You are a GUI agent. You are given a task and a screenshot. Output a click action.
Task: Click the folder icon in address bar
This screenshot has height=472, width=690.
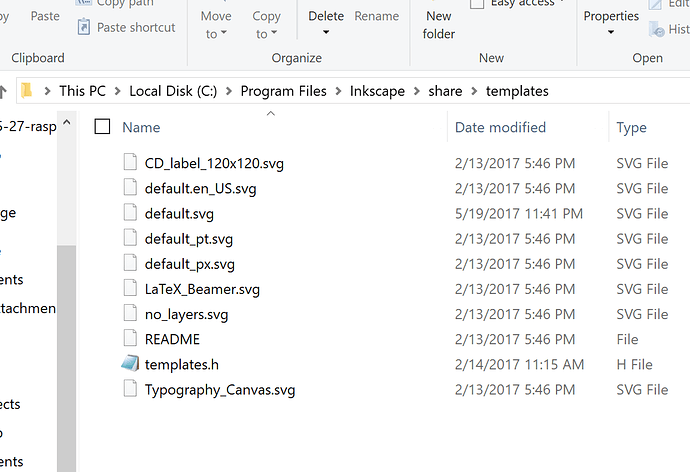click(27, 91)
